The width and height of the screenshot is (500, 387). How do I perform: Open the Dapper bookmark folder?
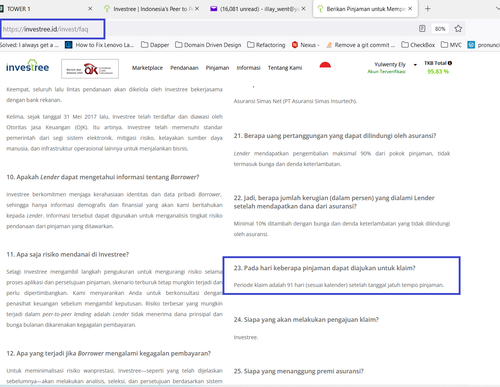pos(155,45)
